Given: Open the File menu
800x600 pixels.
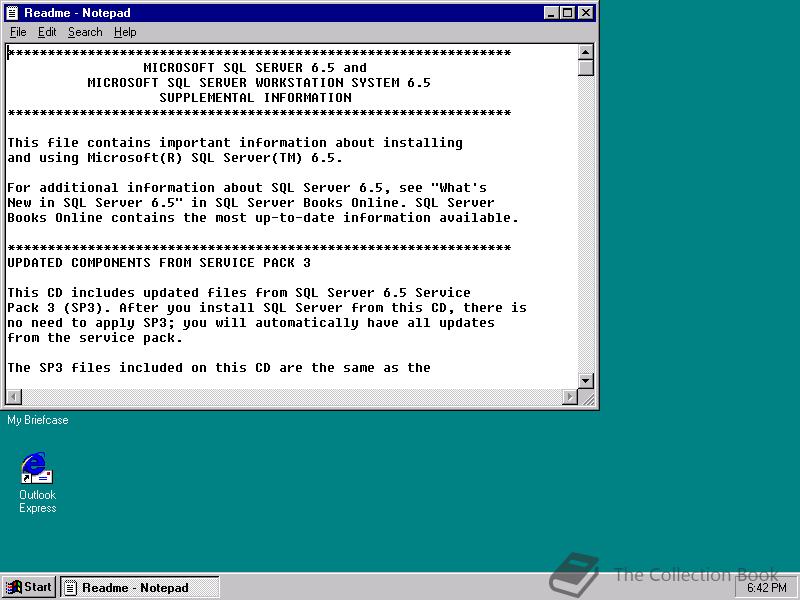Looking at the screenshot, I should click(x=18, y=32).
